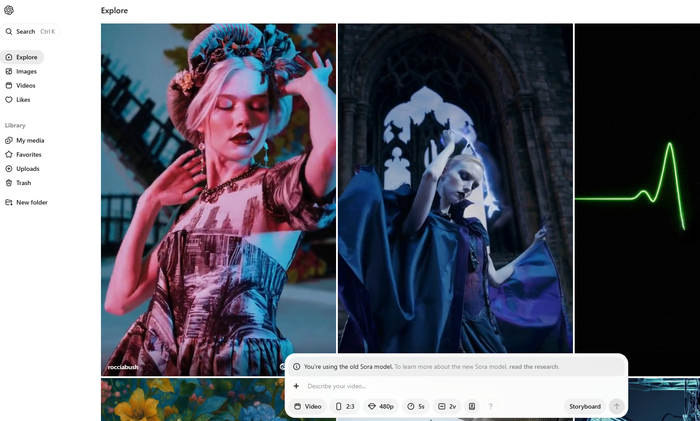Screen dimensions: 700x421
Task: Open the Uploads section
Action: click(27, 168)
